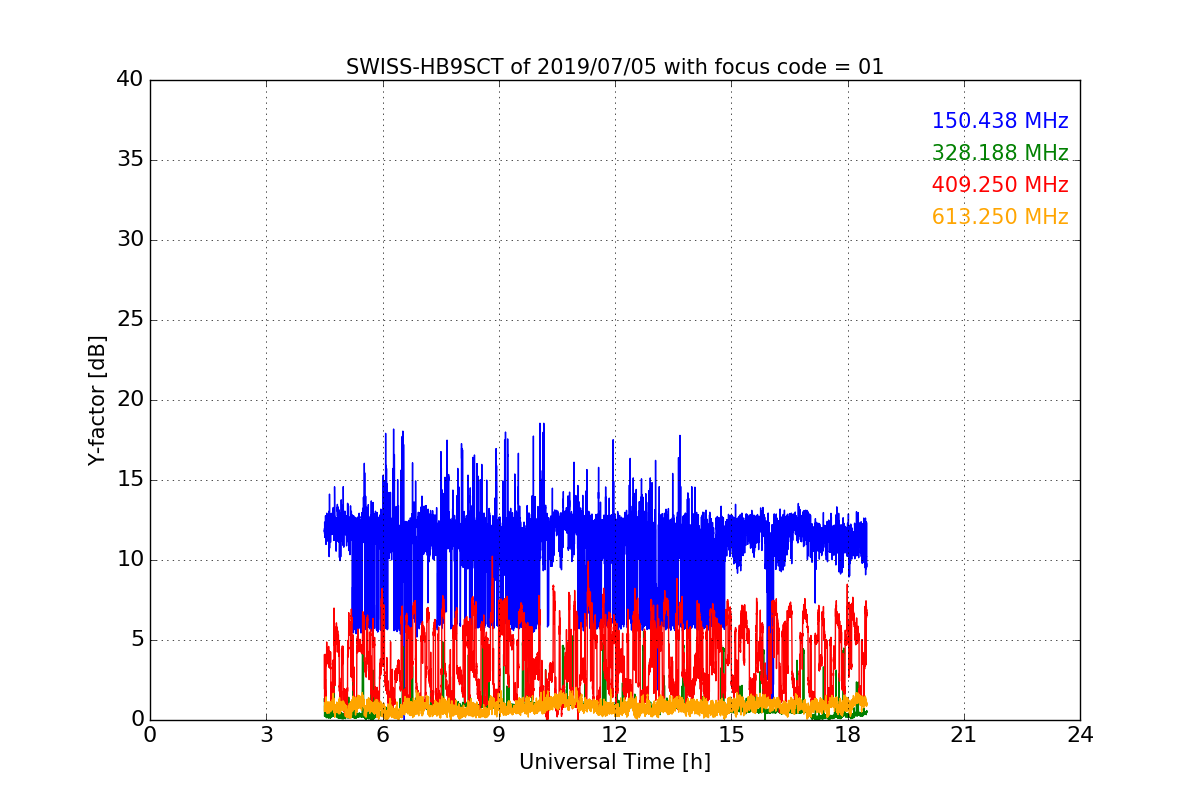Click the Y-factor [dB] axis label
This screenshot has height=800, width=1200.
[x=96, y=400]
